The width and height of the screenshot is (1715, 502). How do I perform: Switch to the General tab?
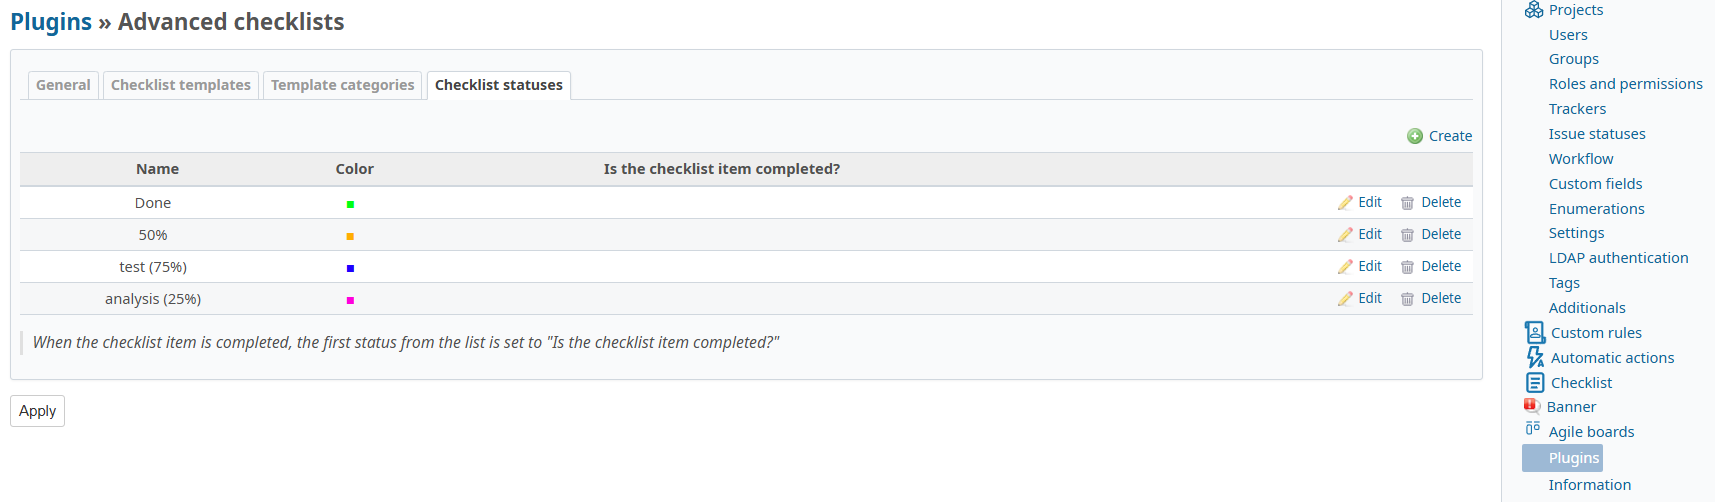click(63, 85)
